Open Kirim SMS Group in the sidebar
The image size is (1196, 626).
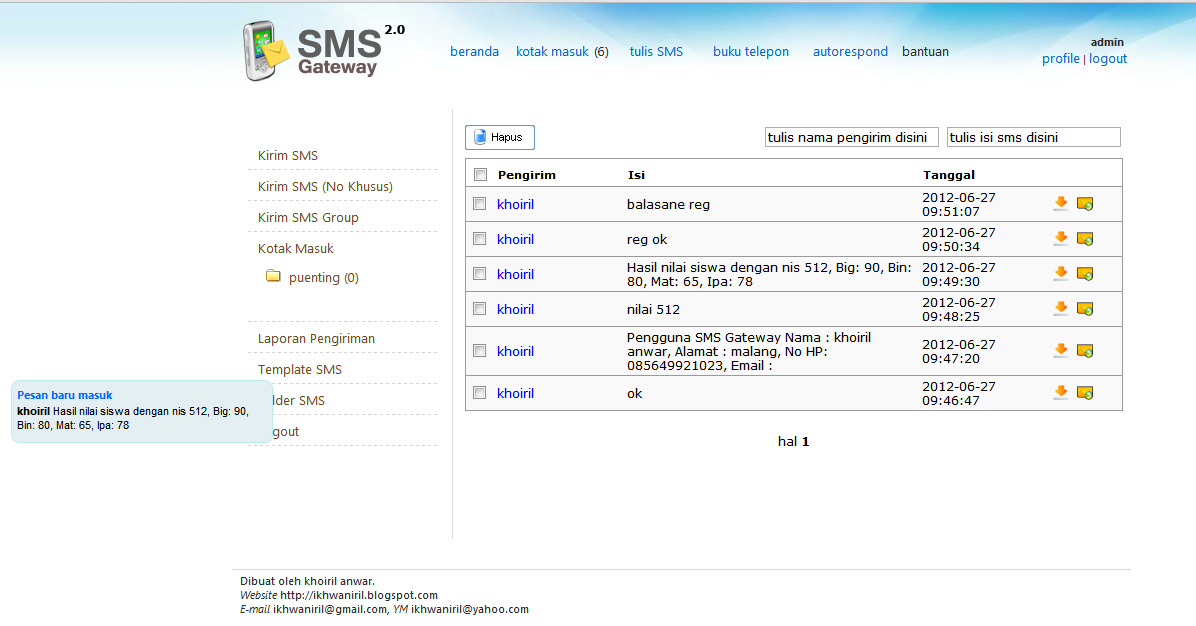tap(308, 217)
